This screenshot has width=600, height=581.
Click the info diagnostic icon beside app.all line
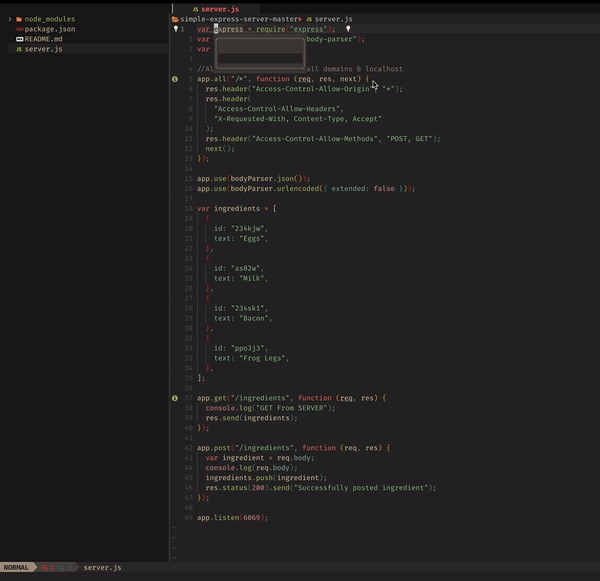point(175,79)
